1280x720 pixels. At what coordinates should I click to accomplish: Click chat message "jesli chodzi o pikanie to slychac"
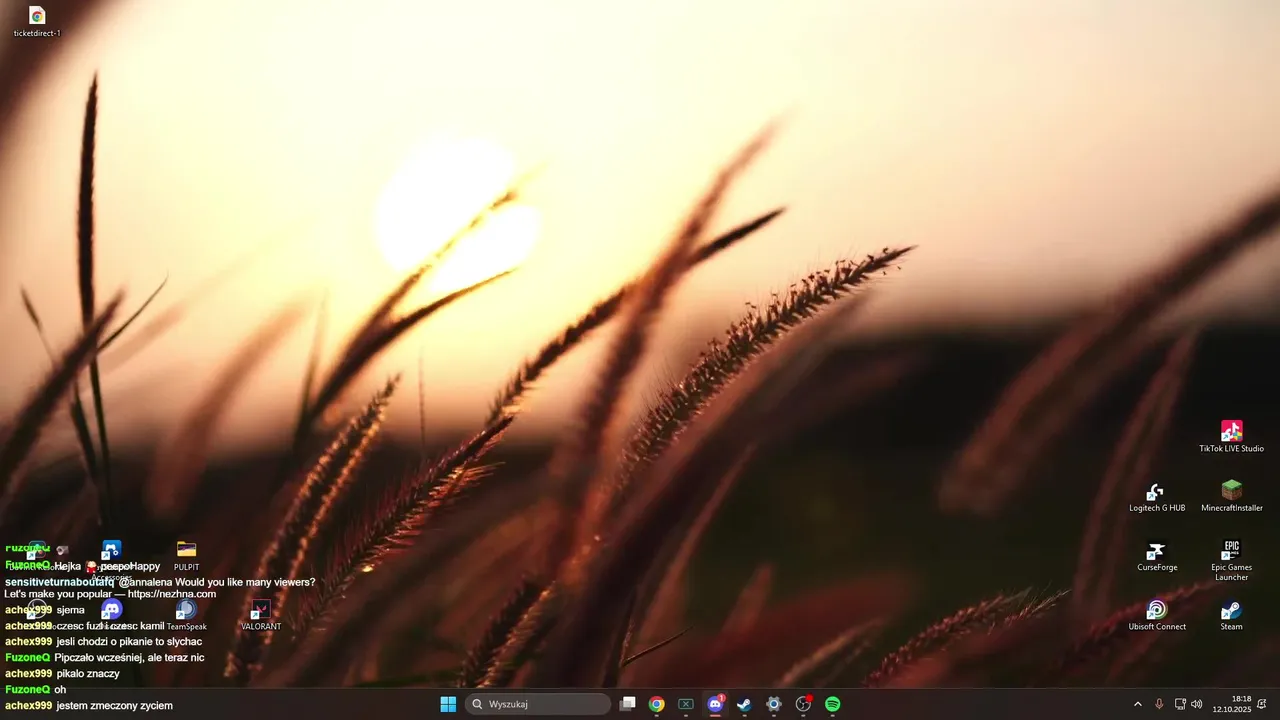coord(129,642)
